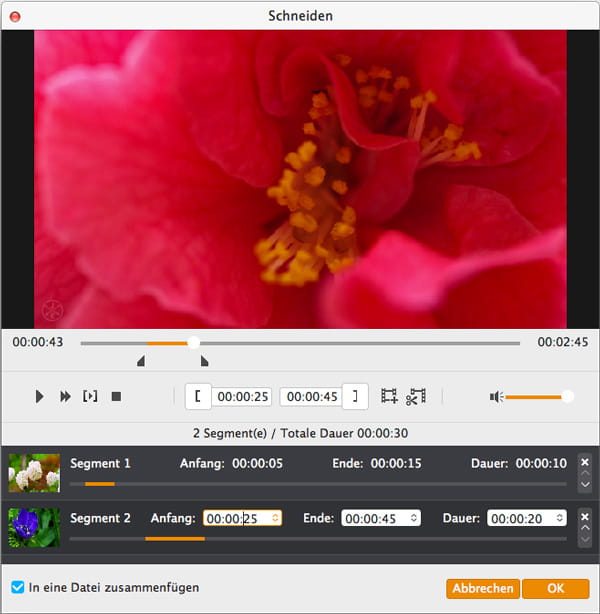Click the volume slider handle
This screenshot has height=614, width=600.
point(568,397)
